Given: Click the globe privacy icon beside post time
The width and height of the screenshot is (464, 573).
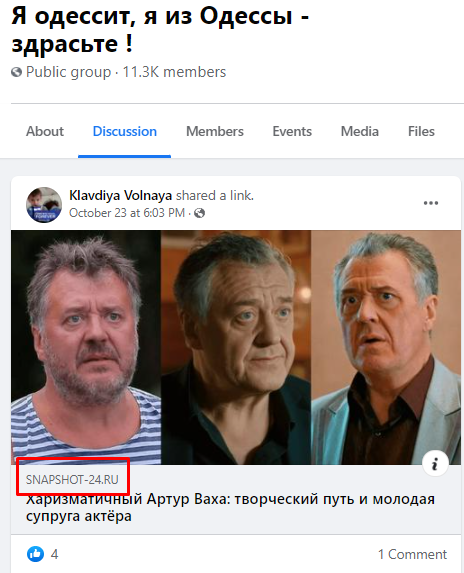Looking at the screenshot, I should (x=199, y=213).
